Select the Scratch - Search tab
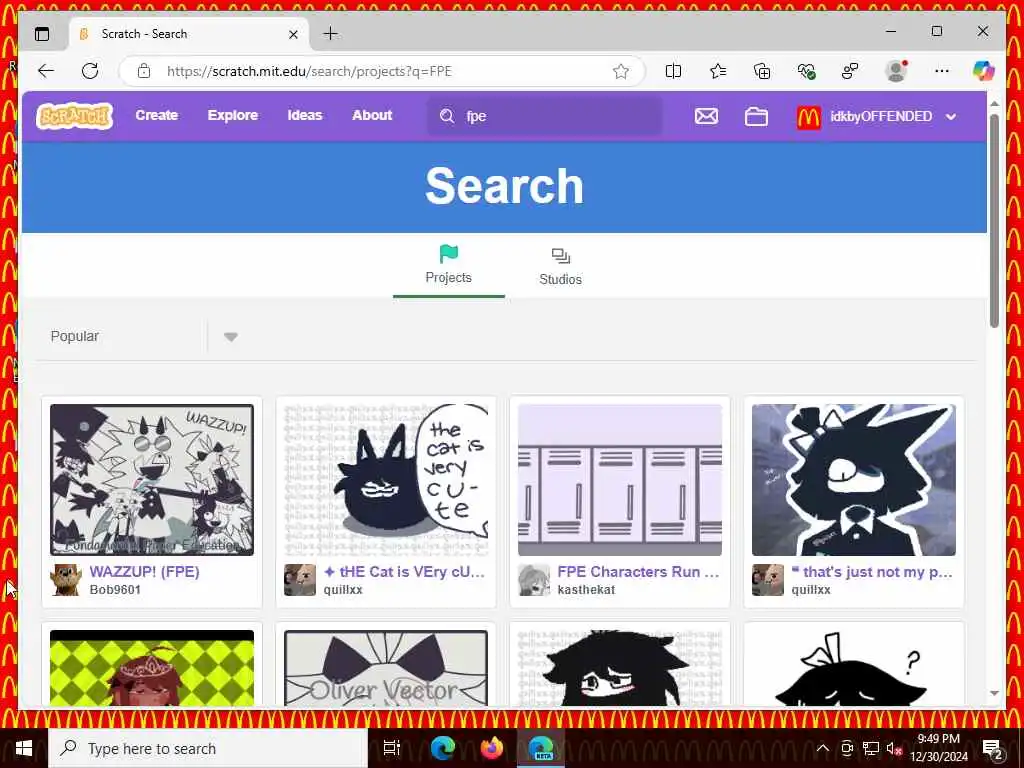Viewport: 1024px width, 768px height. pyautogui.click(x=189, y=34)
